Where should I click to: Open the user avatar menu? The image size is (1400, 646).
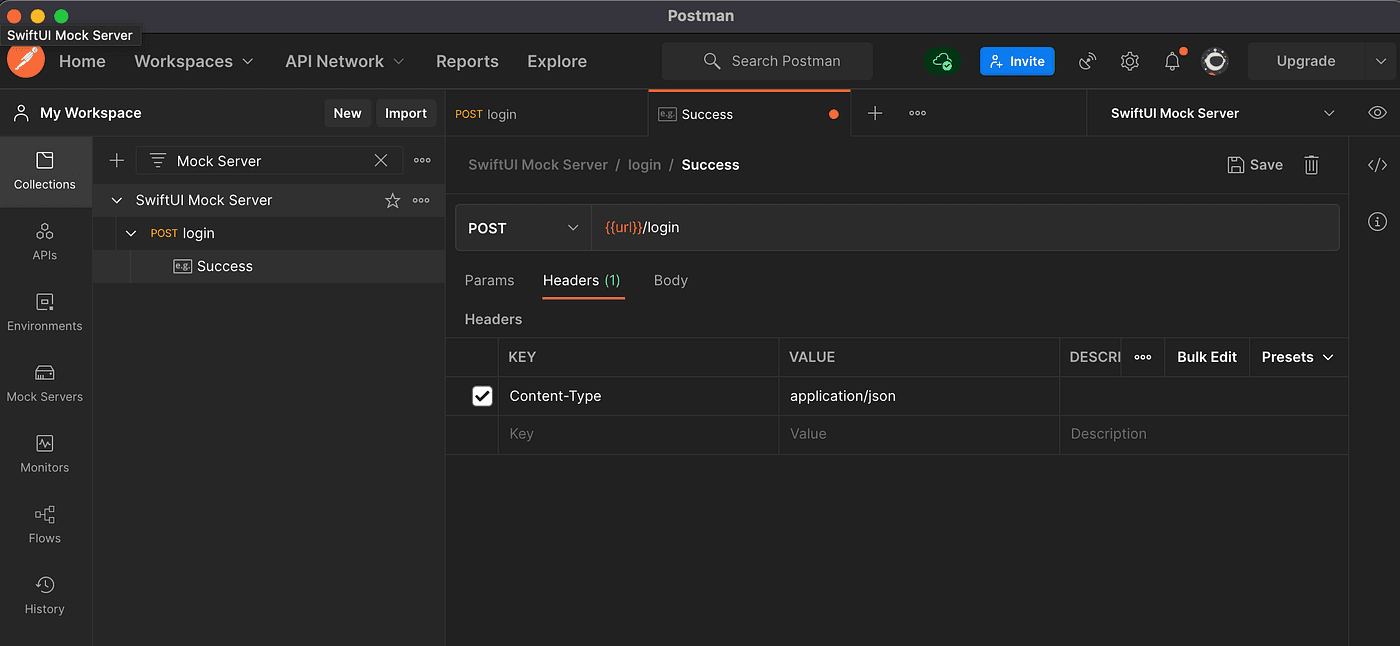pos(1215,62)
